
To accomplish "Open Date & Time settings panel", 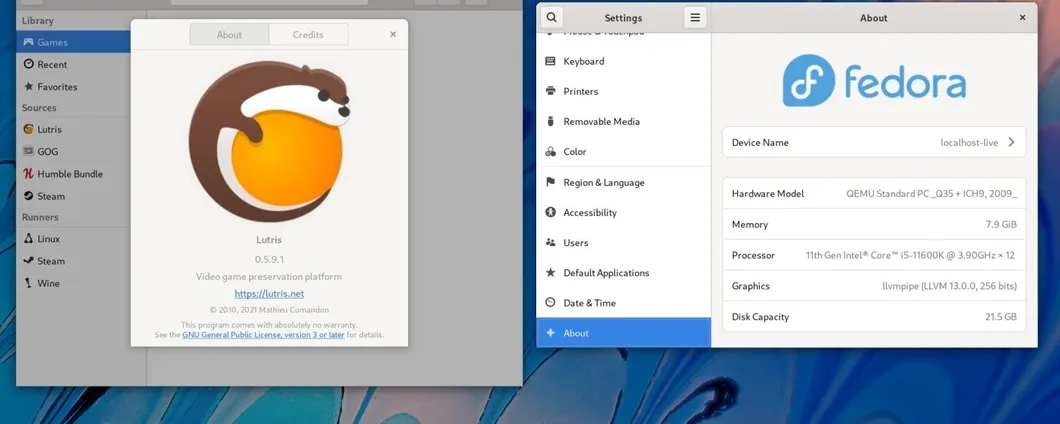I will 623,303.
